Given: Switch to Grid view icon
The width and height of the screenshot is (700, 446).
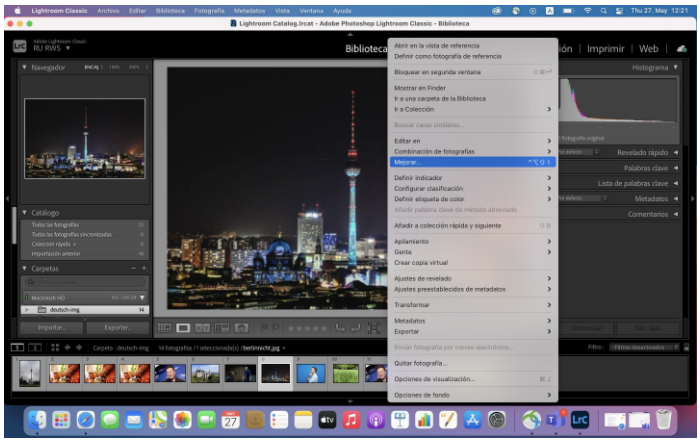Looking at the screenshot, I should pyautogui.click(x=164, y=328).
